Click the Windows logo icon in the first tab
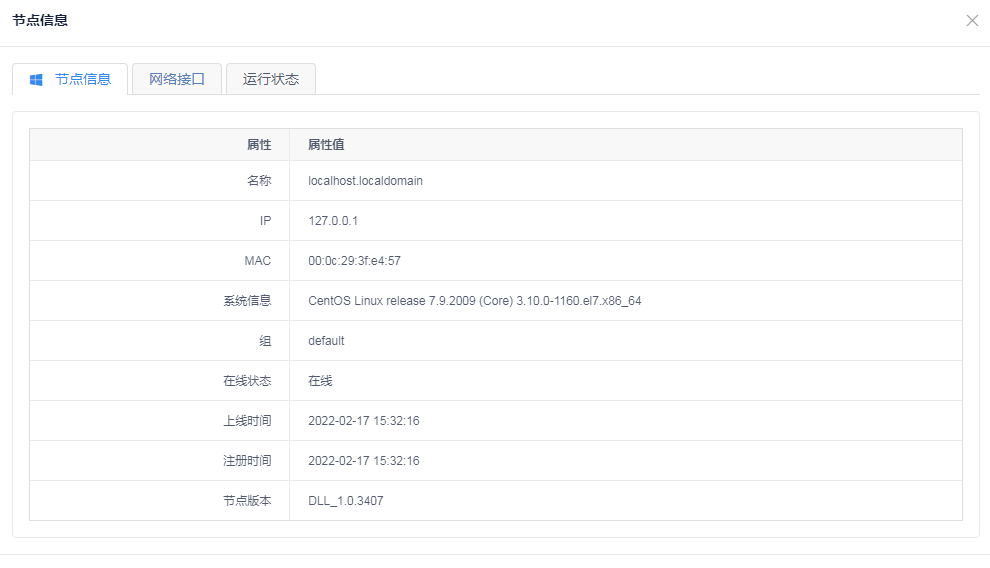This screenshot has height=568, width=990. pos(36,80)
